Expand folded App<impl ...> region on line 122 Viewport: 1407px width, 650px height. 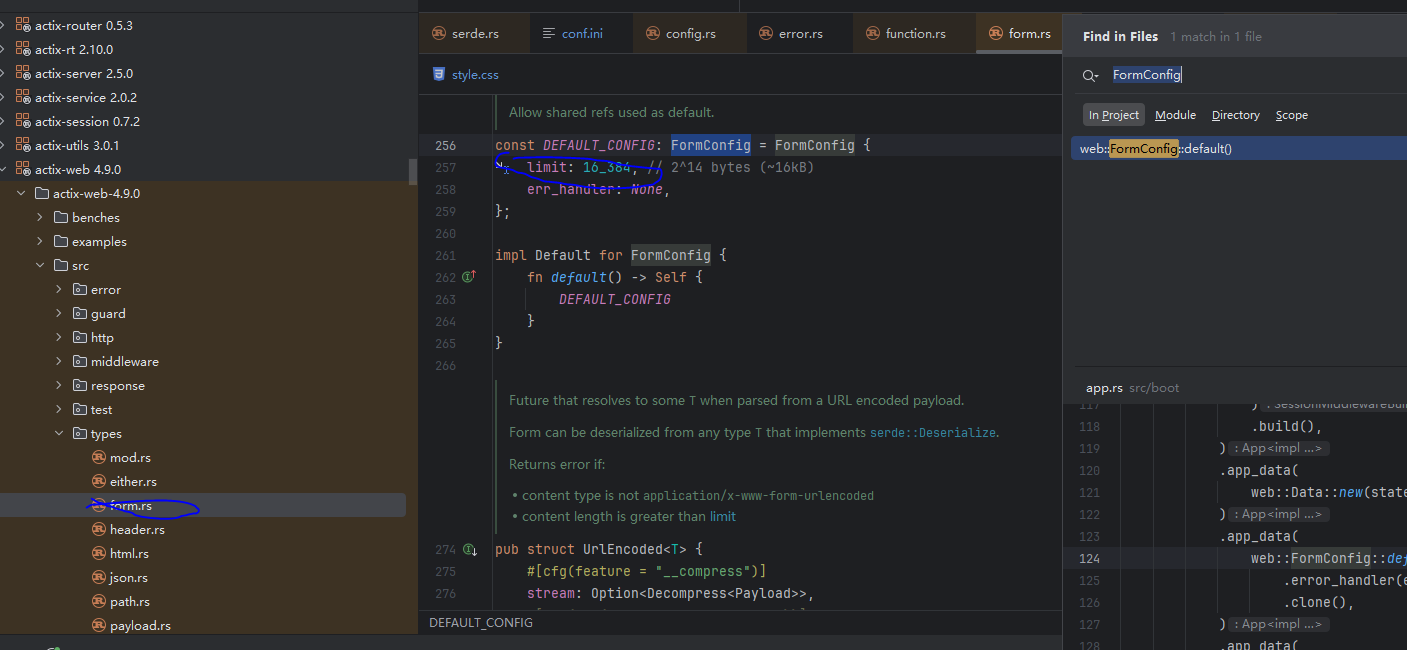click(x=1278, y=514)
